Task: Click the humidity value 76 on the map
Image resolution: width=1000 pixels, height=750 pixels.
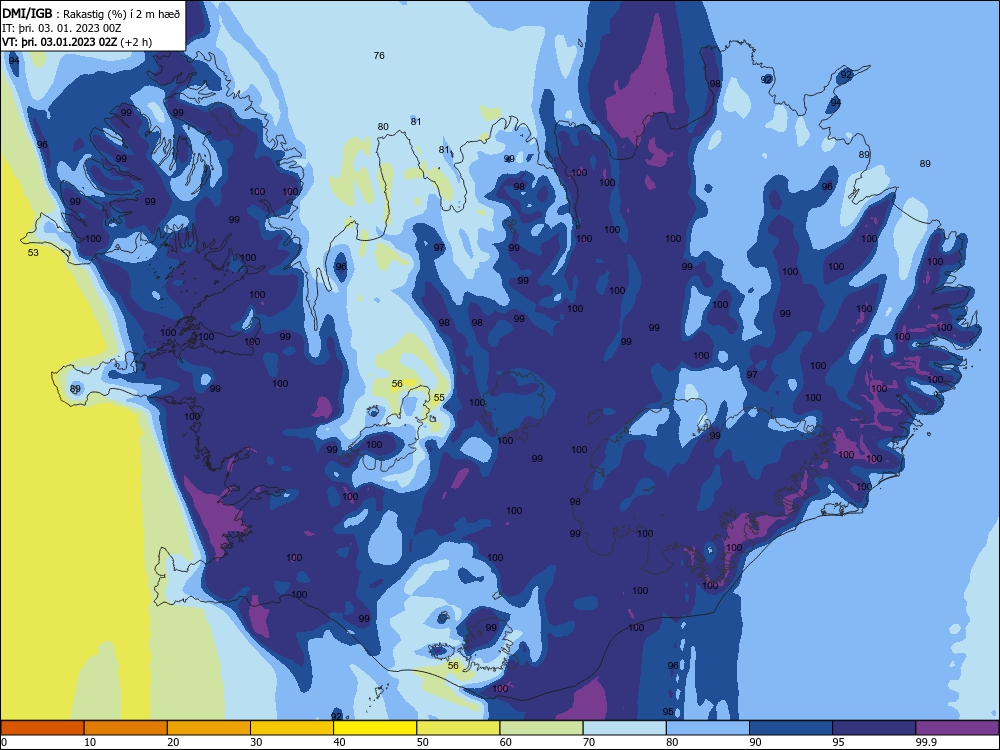Action: point(379,55)
